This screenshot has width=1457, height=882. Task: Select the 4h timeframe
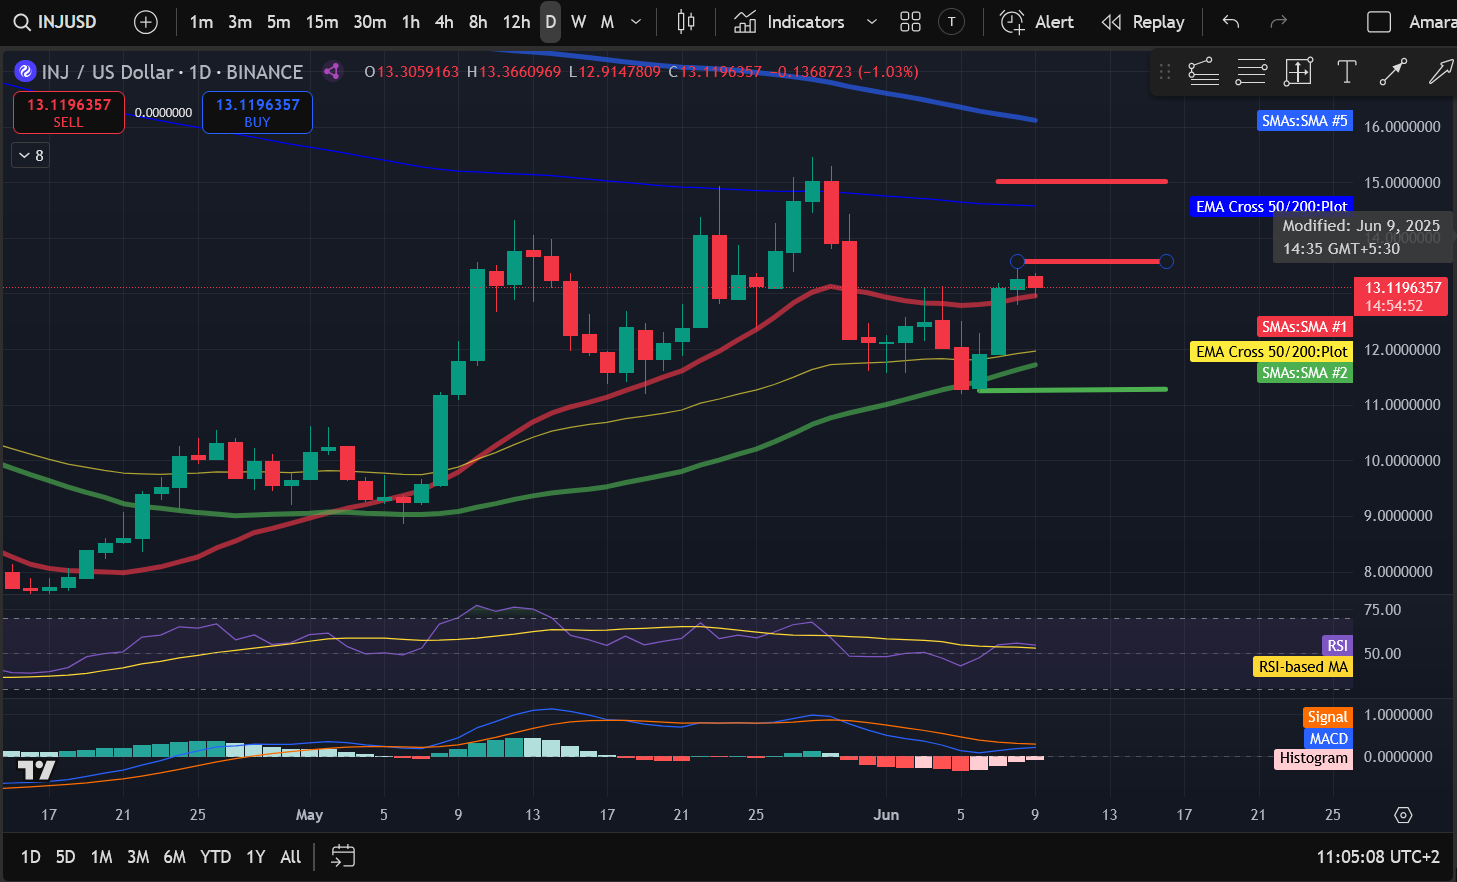click(444, 22)
